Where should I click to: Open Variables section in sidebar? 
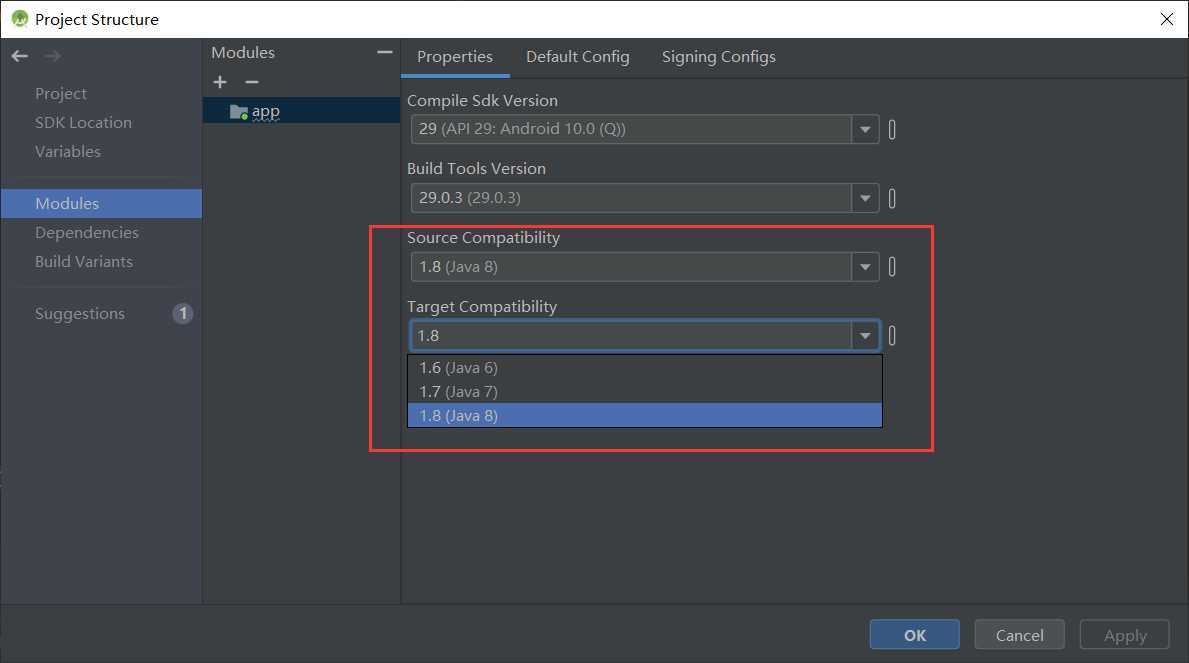tap(67, 151)
